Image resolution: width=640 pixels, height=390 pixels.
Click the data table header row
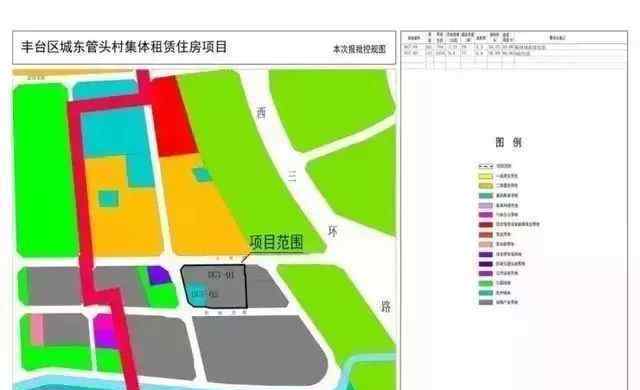514,38
